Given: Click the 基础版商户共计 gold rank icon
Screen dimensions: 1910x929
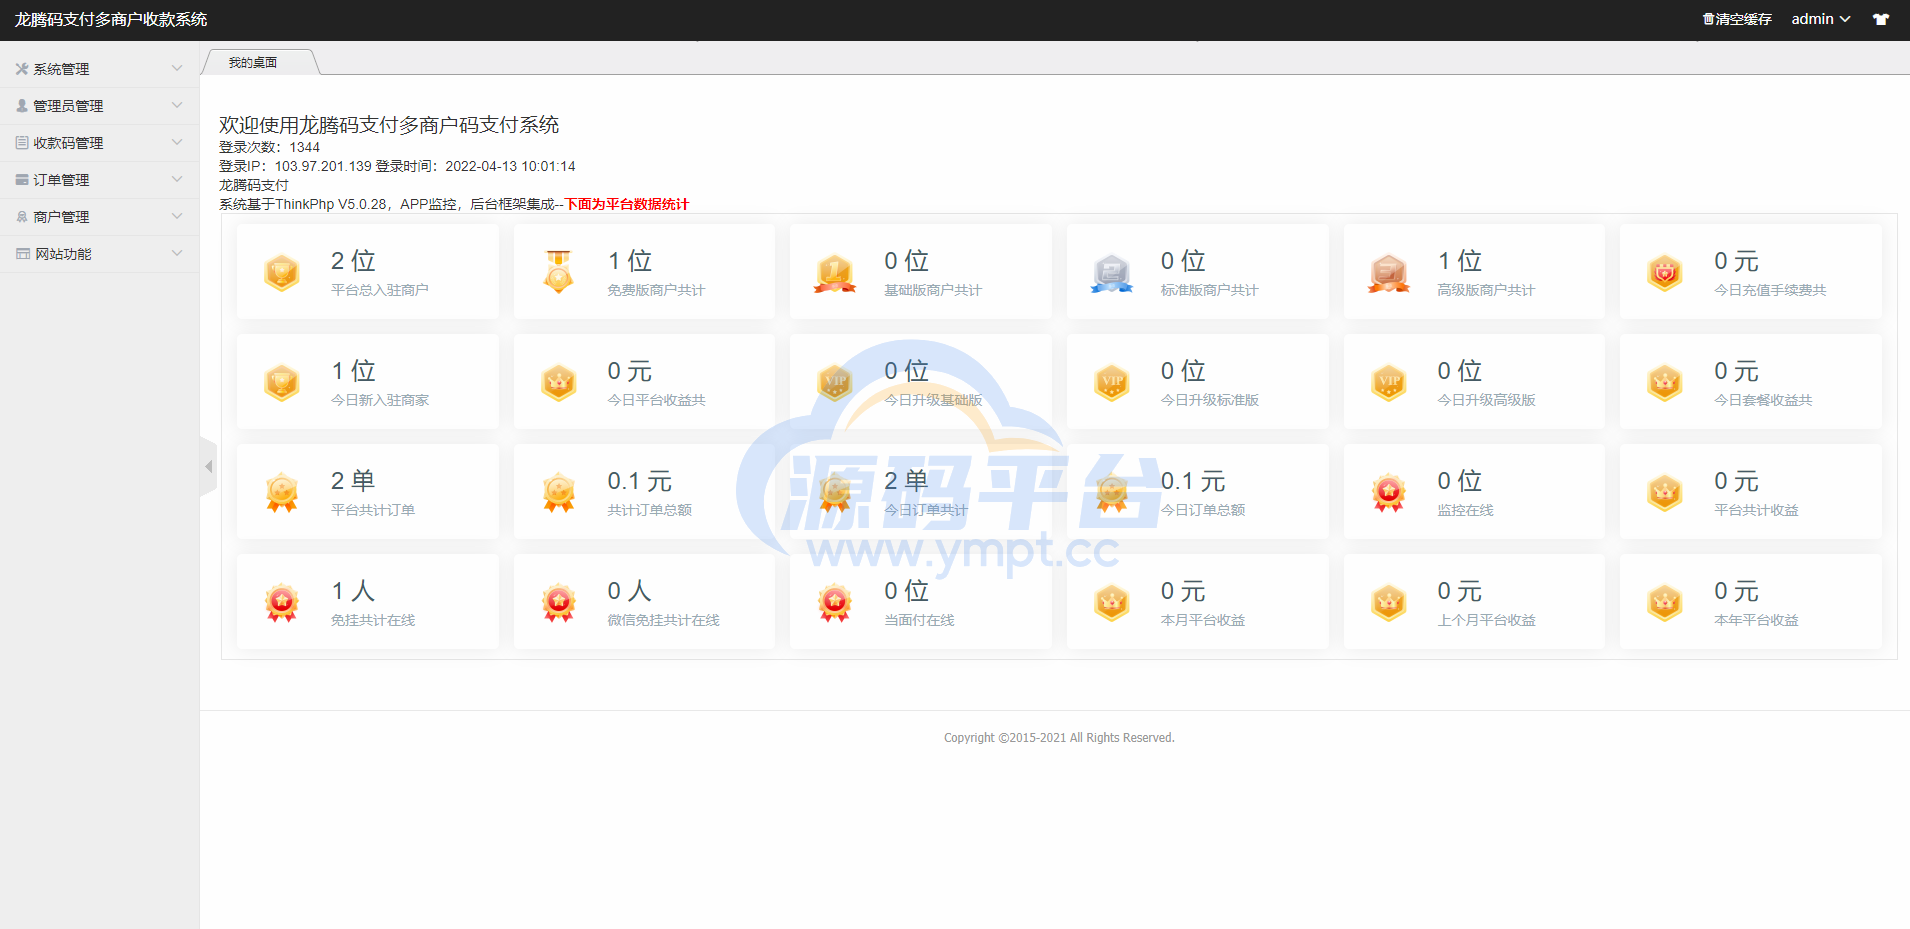Looking at the screenshot, I should [835, 272].
